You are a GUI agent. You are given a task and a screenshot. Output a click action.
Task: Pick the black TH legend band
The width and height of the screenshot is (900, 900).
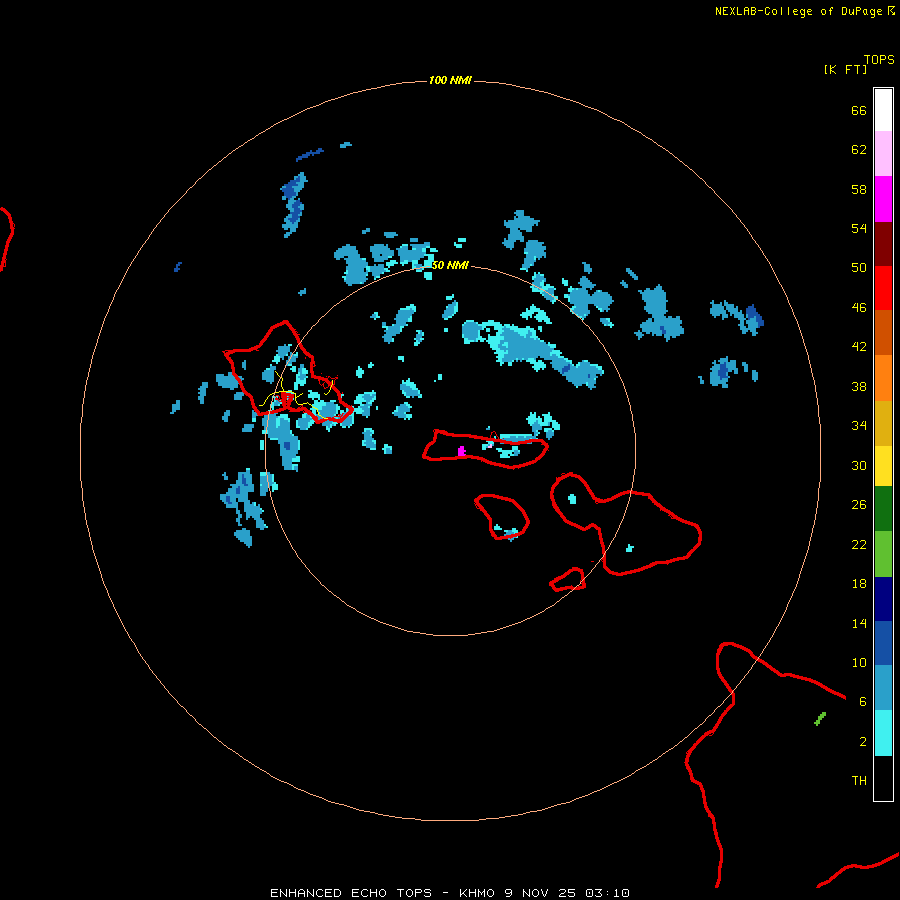(x=883, y=778)
